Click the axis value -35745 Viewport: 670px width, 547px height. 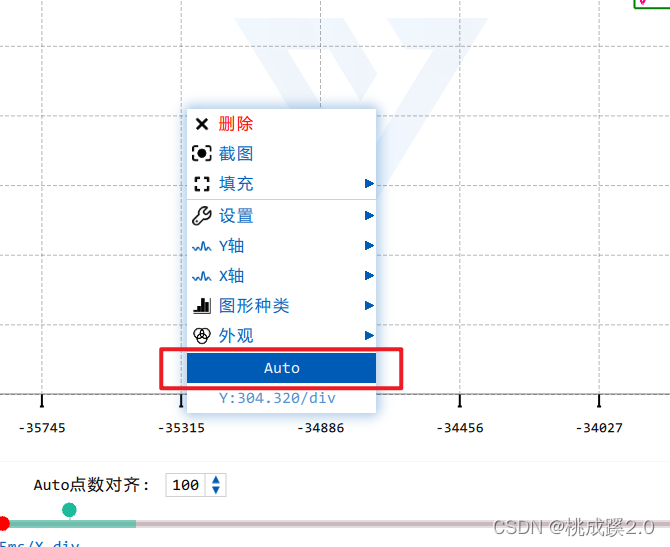point(42,428)
